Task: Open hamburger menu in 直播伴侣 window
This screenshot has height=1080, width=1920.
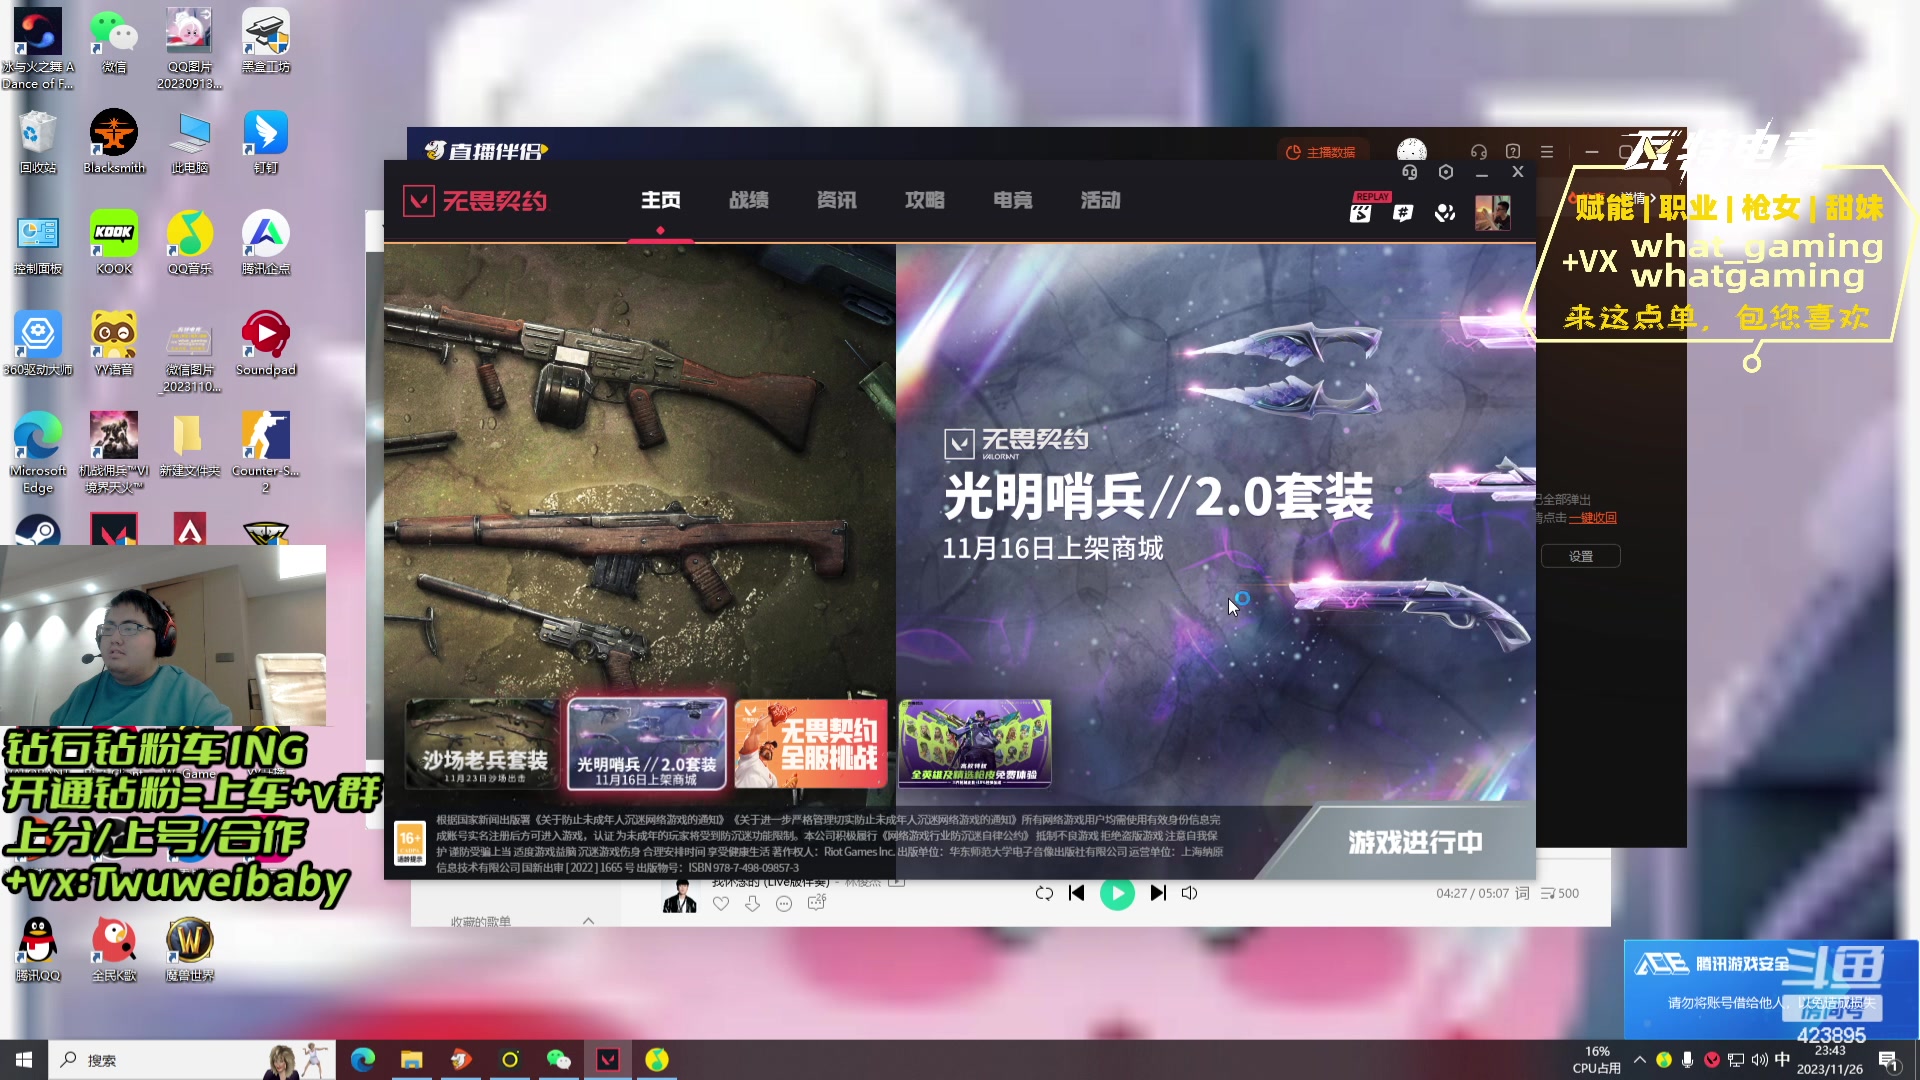Action: point(1547,152)
